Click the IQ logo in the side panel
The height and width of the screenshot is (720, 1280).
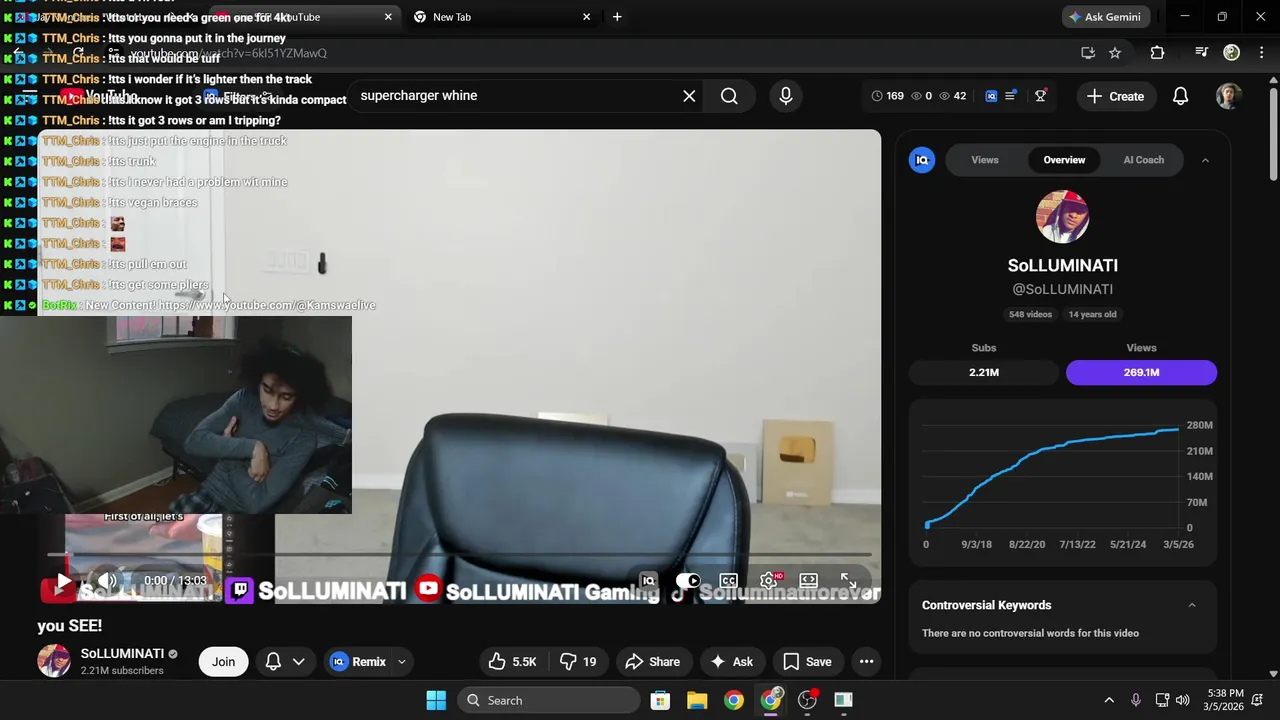922,160
